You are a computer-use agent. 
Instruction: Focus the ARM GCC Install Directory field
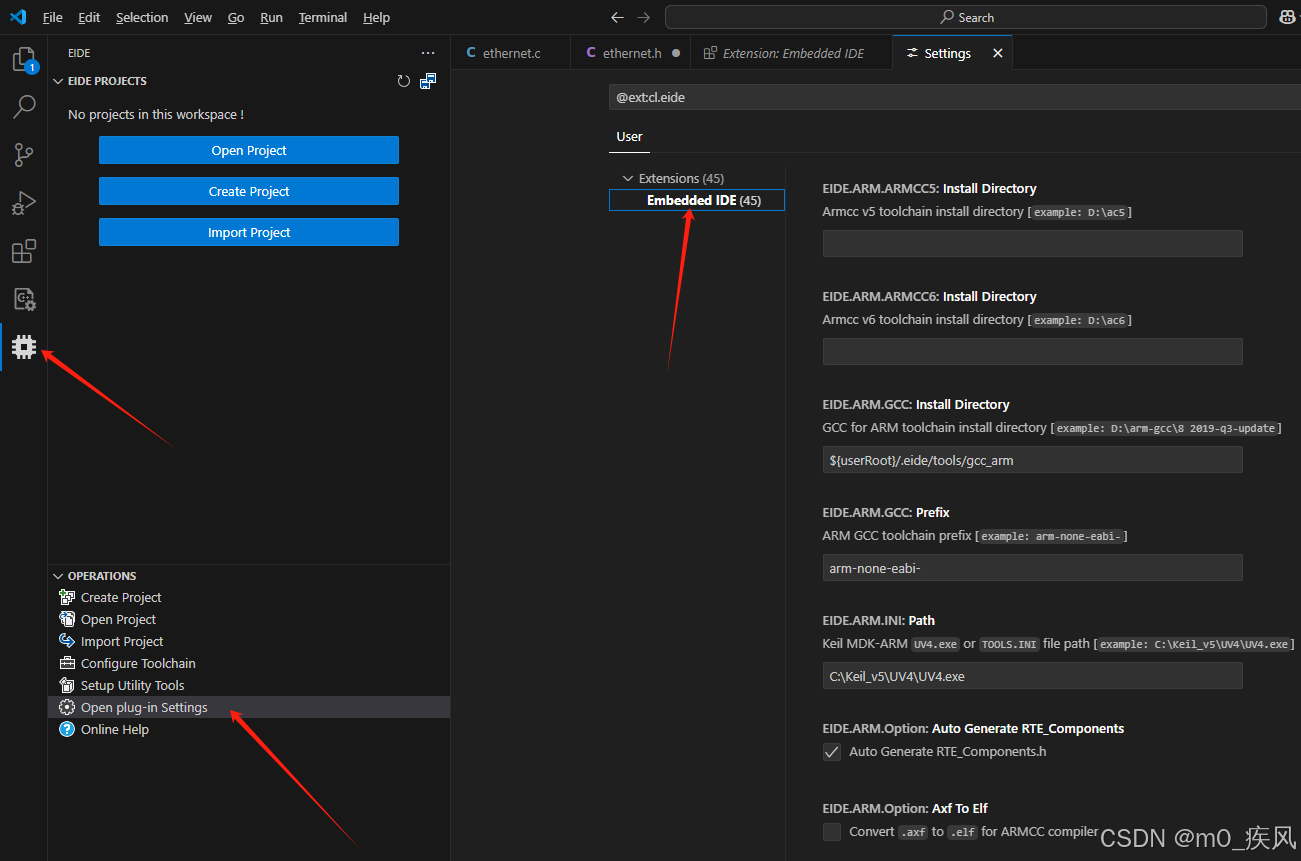1032,459
